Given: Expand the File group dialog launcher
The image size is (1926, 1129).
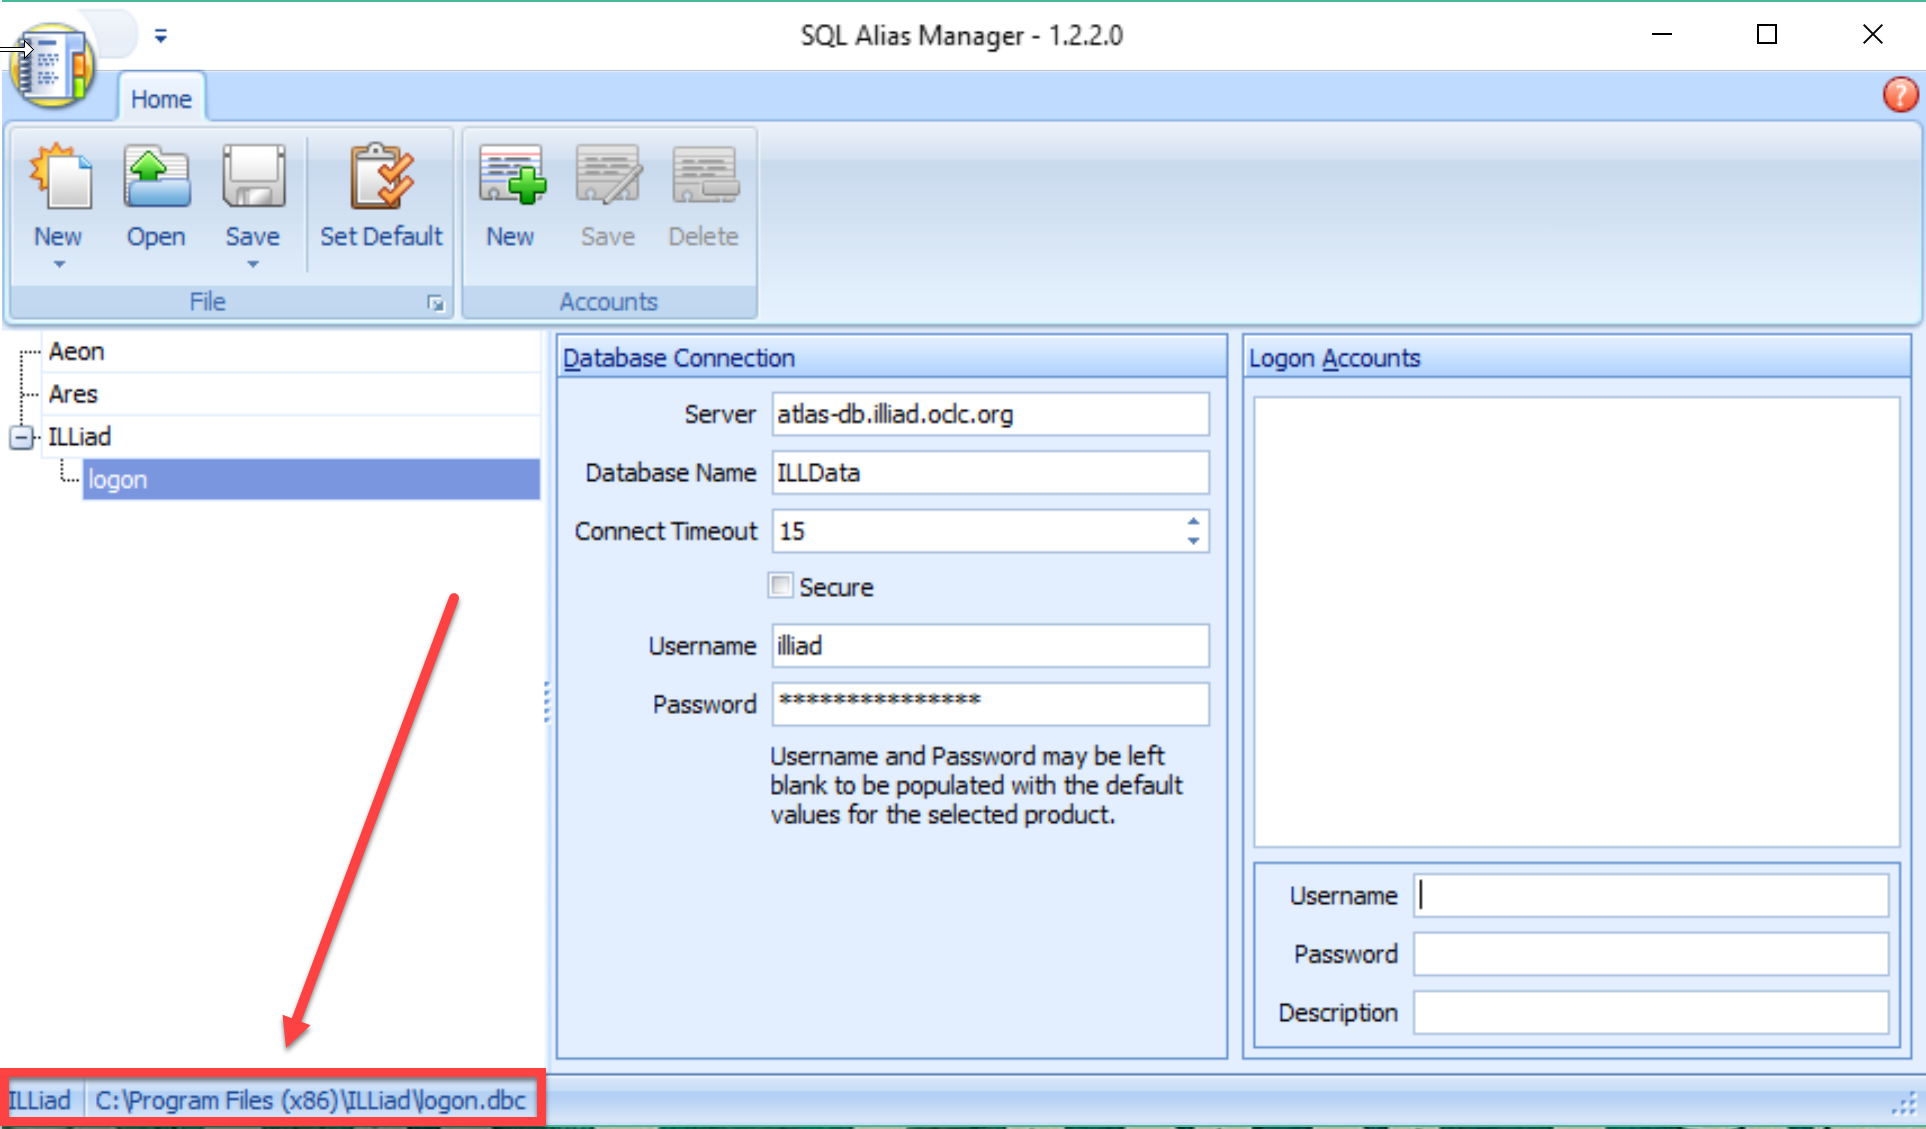Looking at the screenshot, I should point(436,303).
